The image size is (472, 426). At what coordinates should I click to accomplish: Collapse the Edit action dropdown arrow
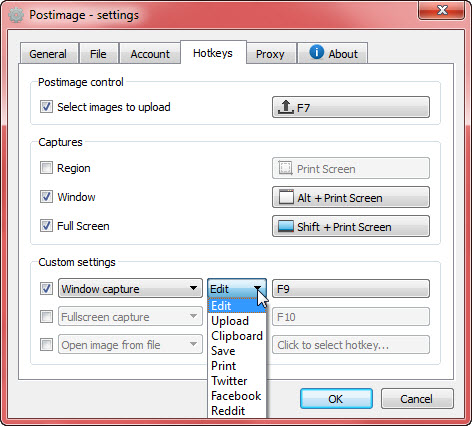(257, 288)
